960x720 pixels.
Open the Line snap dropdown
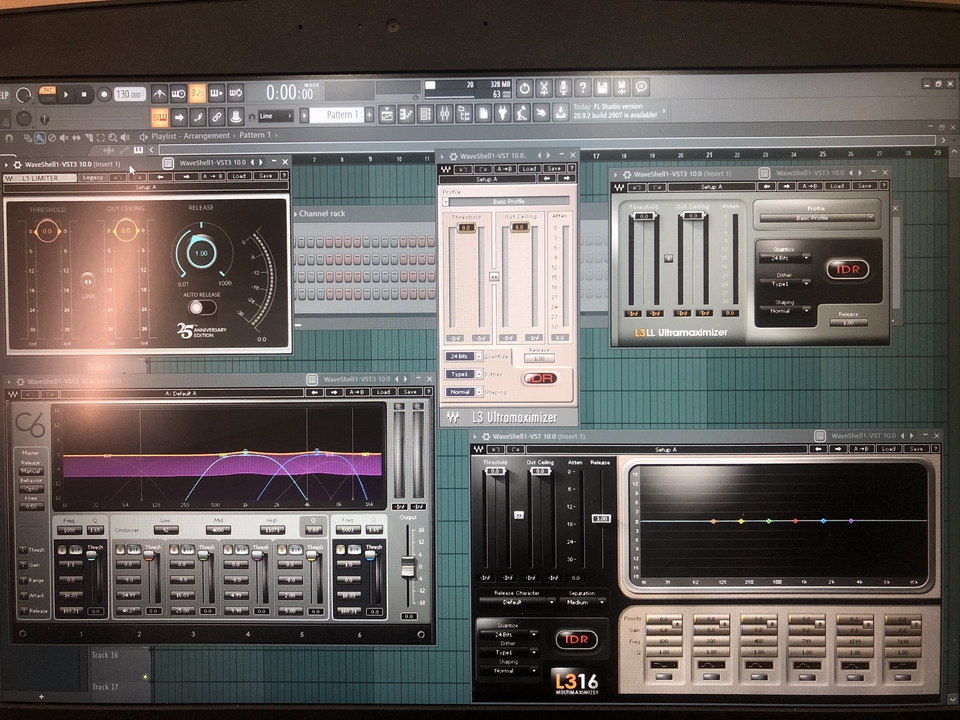pyautogui.click(x=276, y=116)
